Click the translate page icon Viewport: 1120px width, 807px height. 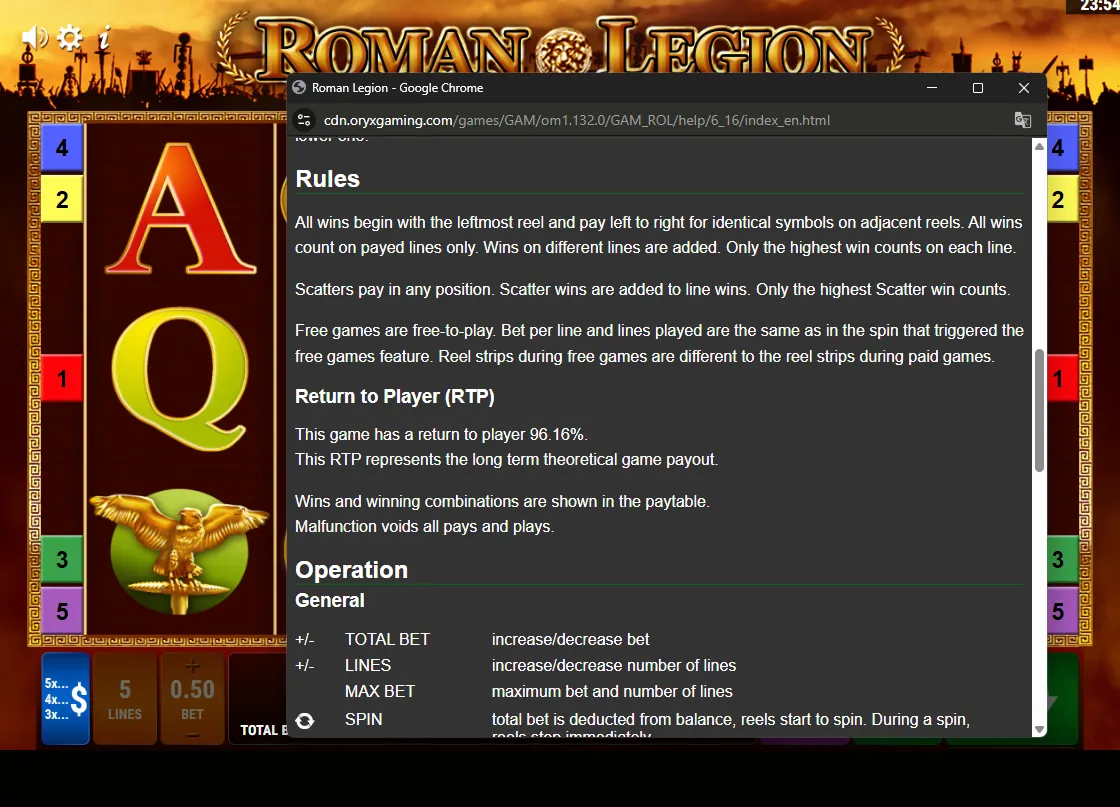[1023, 120]
